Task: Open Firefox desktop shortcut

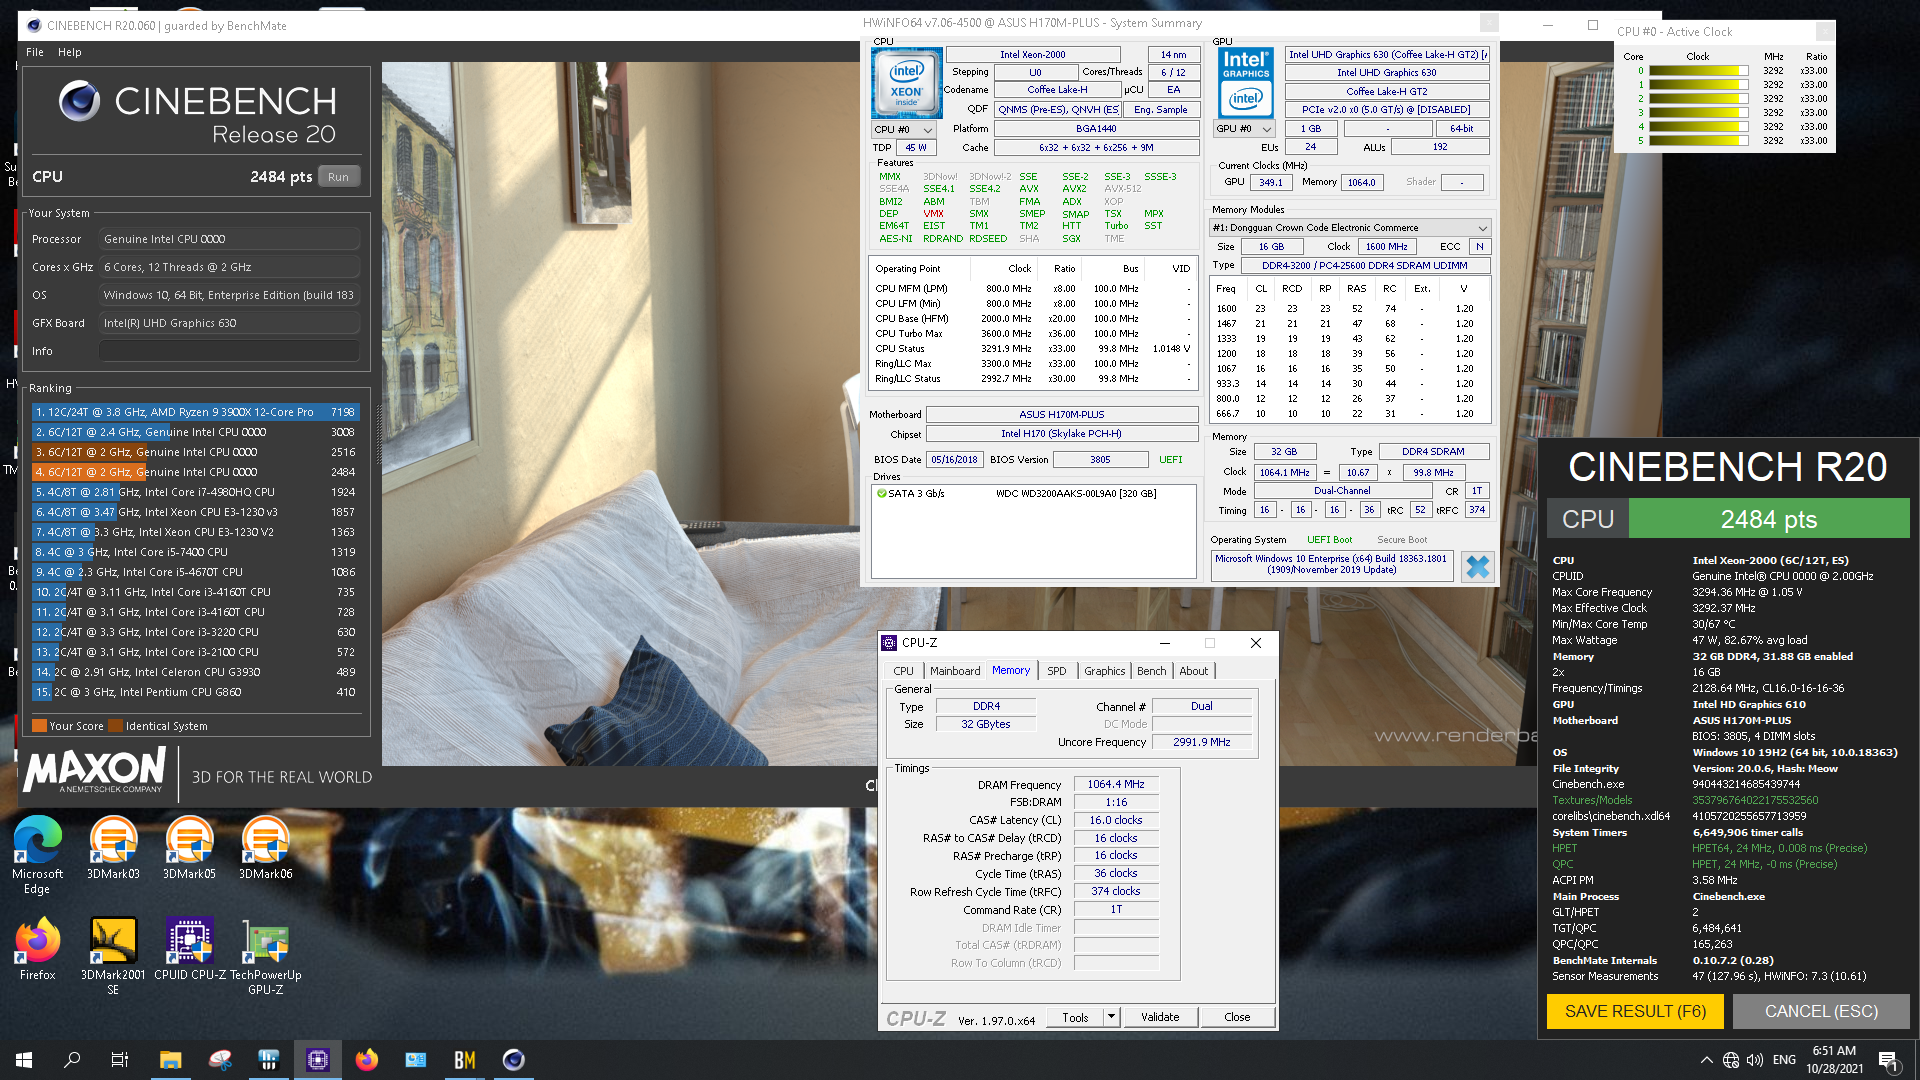Action: [x=37, y=942]
